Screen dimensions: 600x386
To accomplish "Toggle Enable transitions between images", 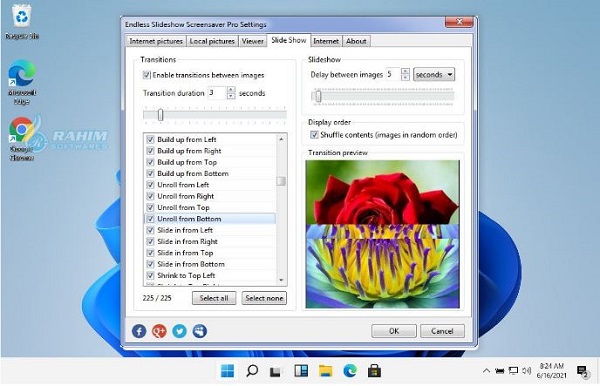I will pos(146,75).
